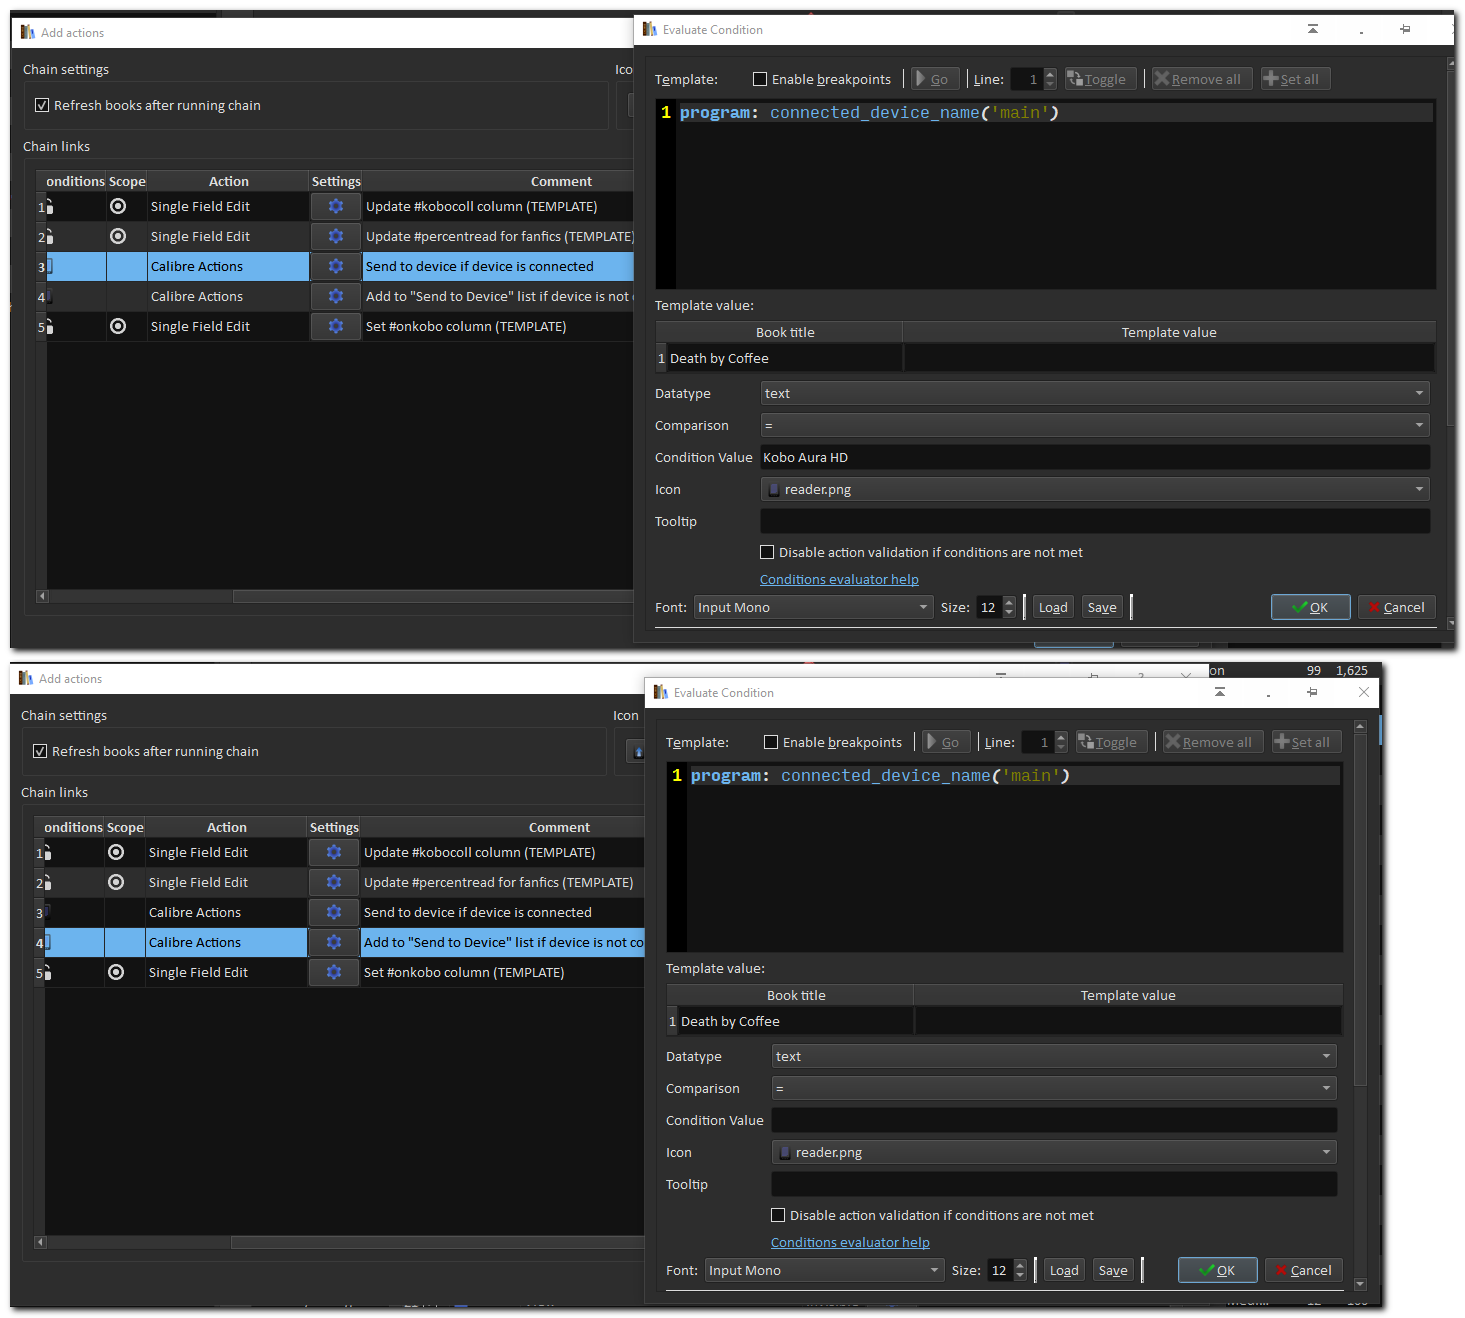The image size is (1465, 1318).
Task: Select Set #onkobo scope icon, row 4 selected window
Action: coord(116,972)
